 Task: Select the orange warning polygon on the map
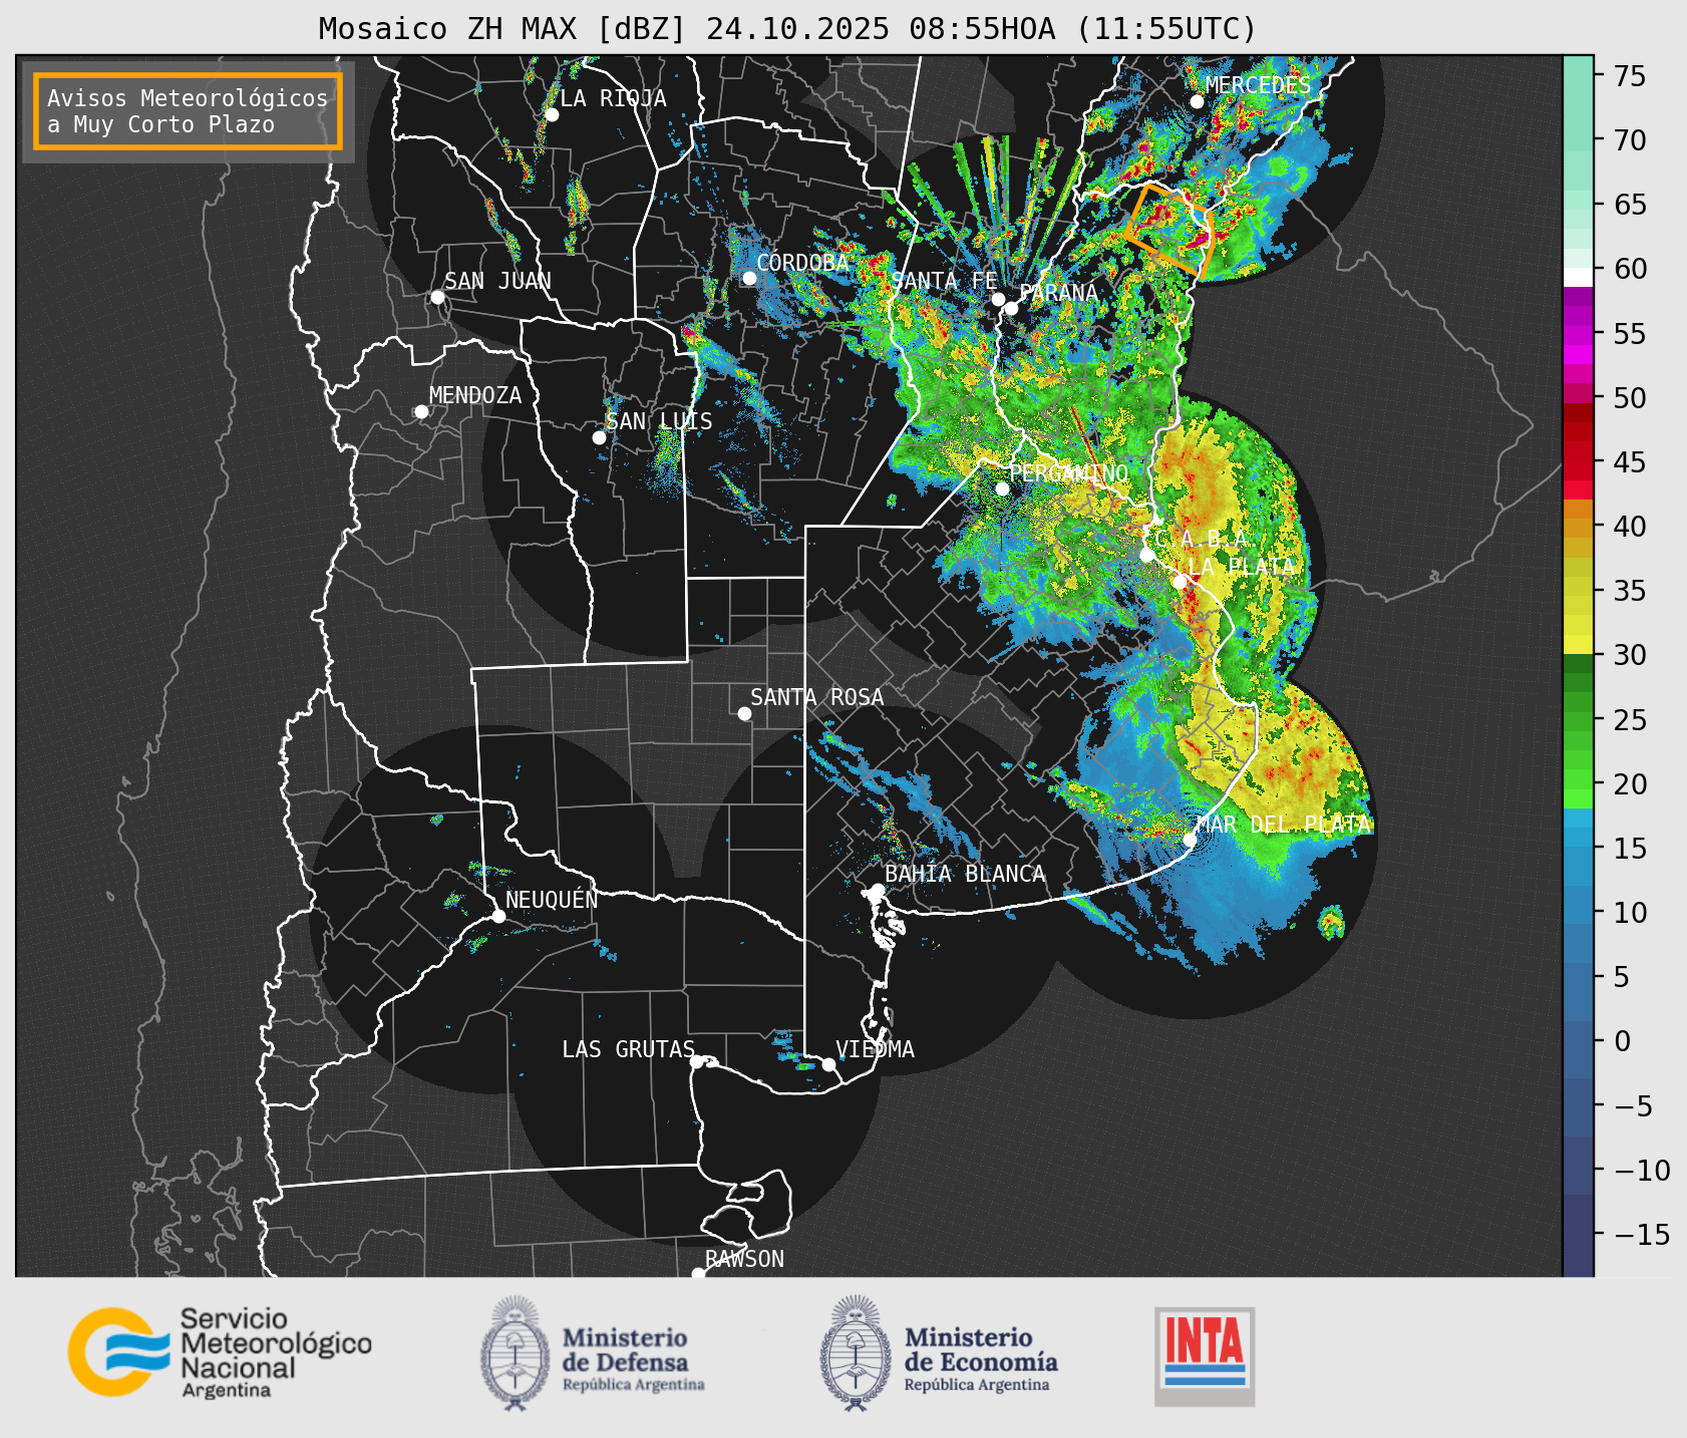1168,229
